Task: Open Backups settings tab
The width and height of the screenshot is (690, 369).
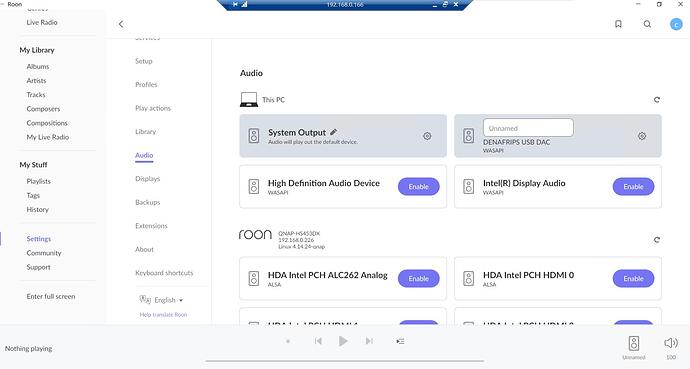Action: coord(147,202)
